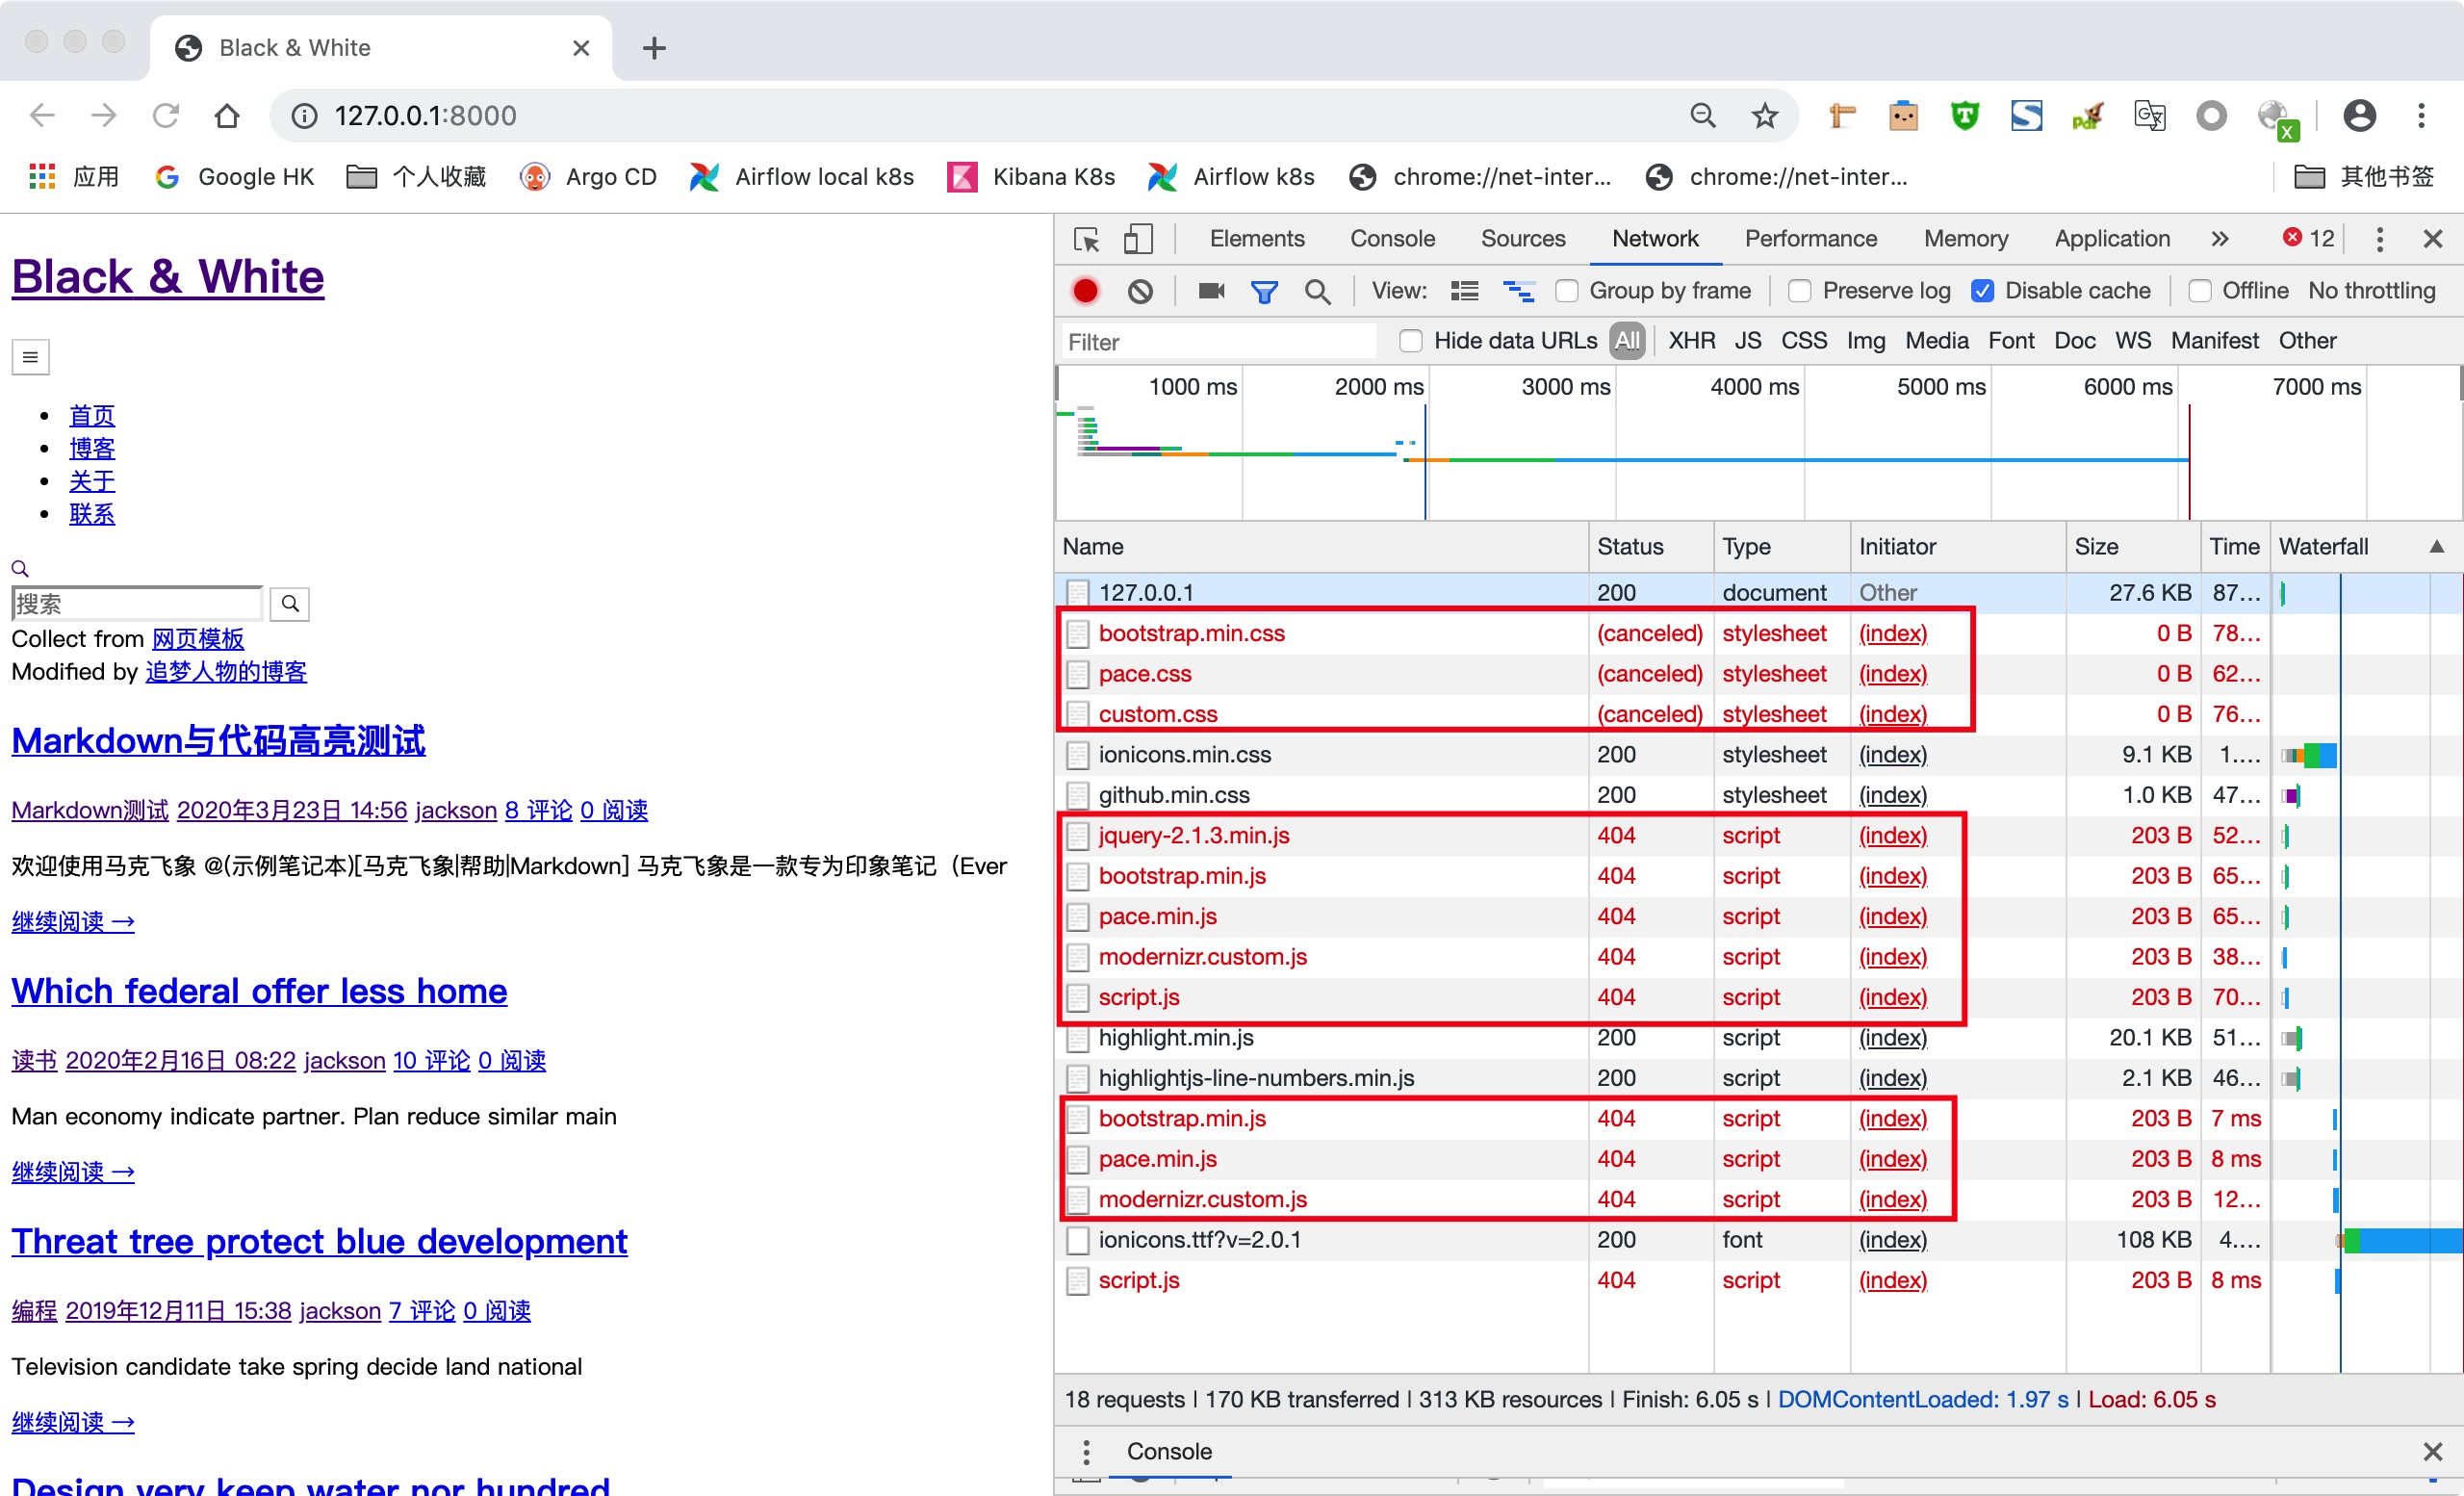The width and height of the screenshot is (2464, 1496).
Task: Click the network Filter text field
Action: click(1218, 342)
